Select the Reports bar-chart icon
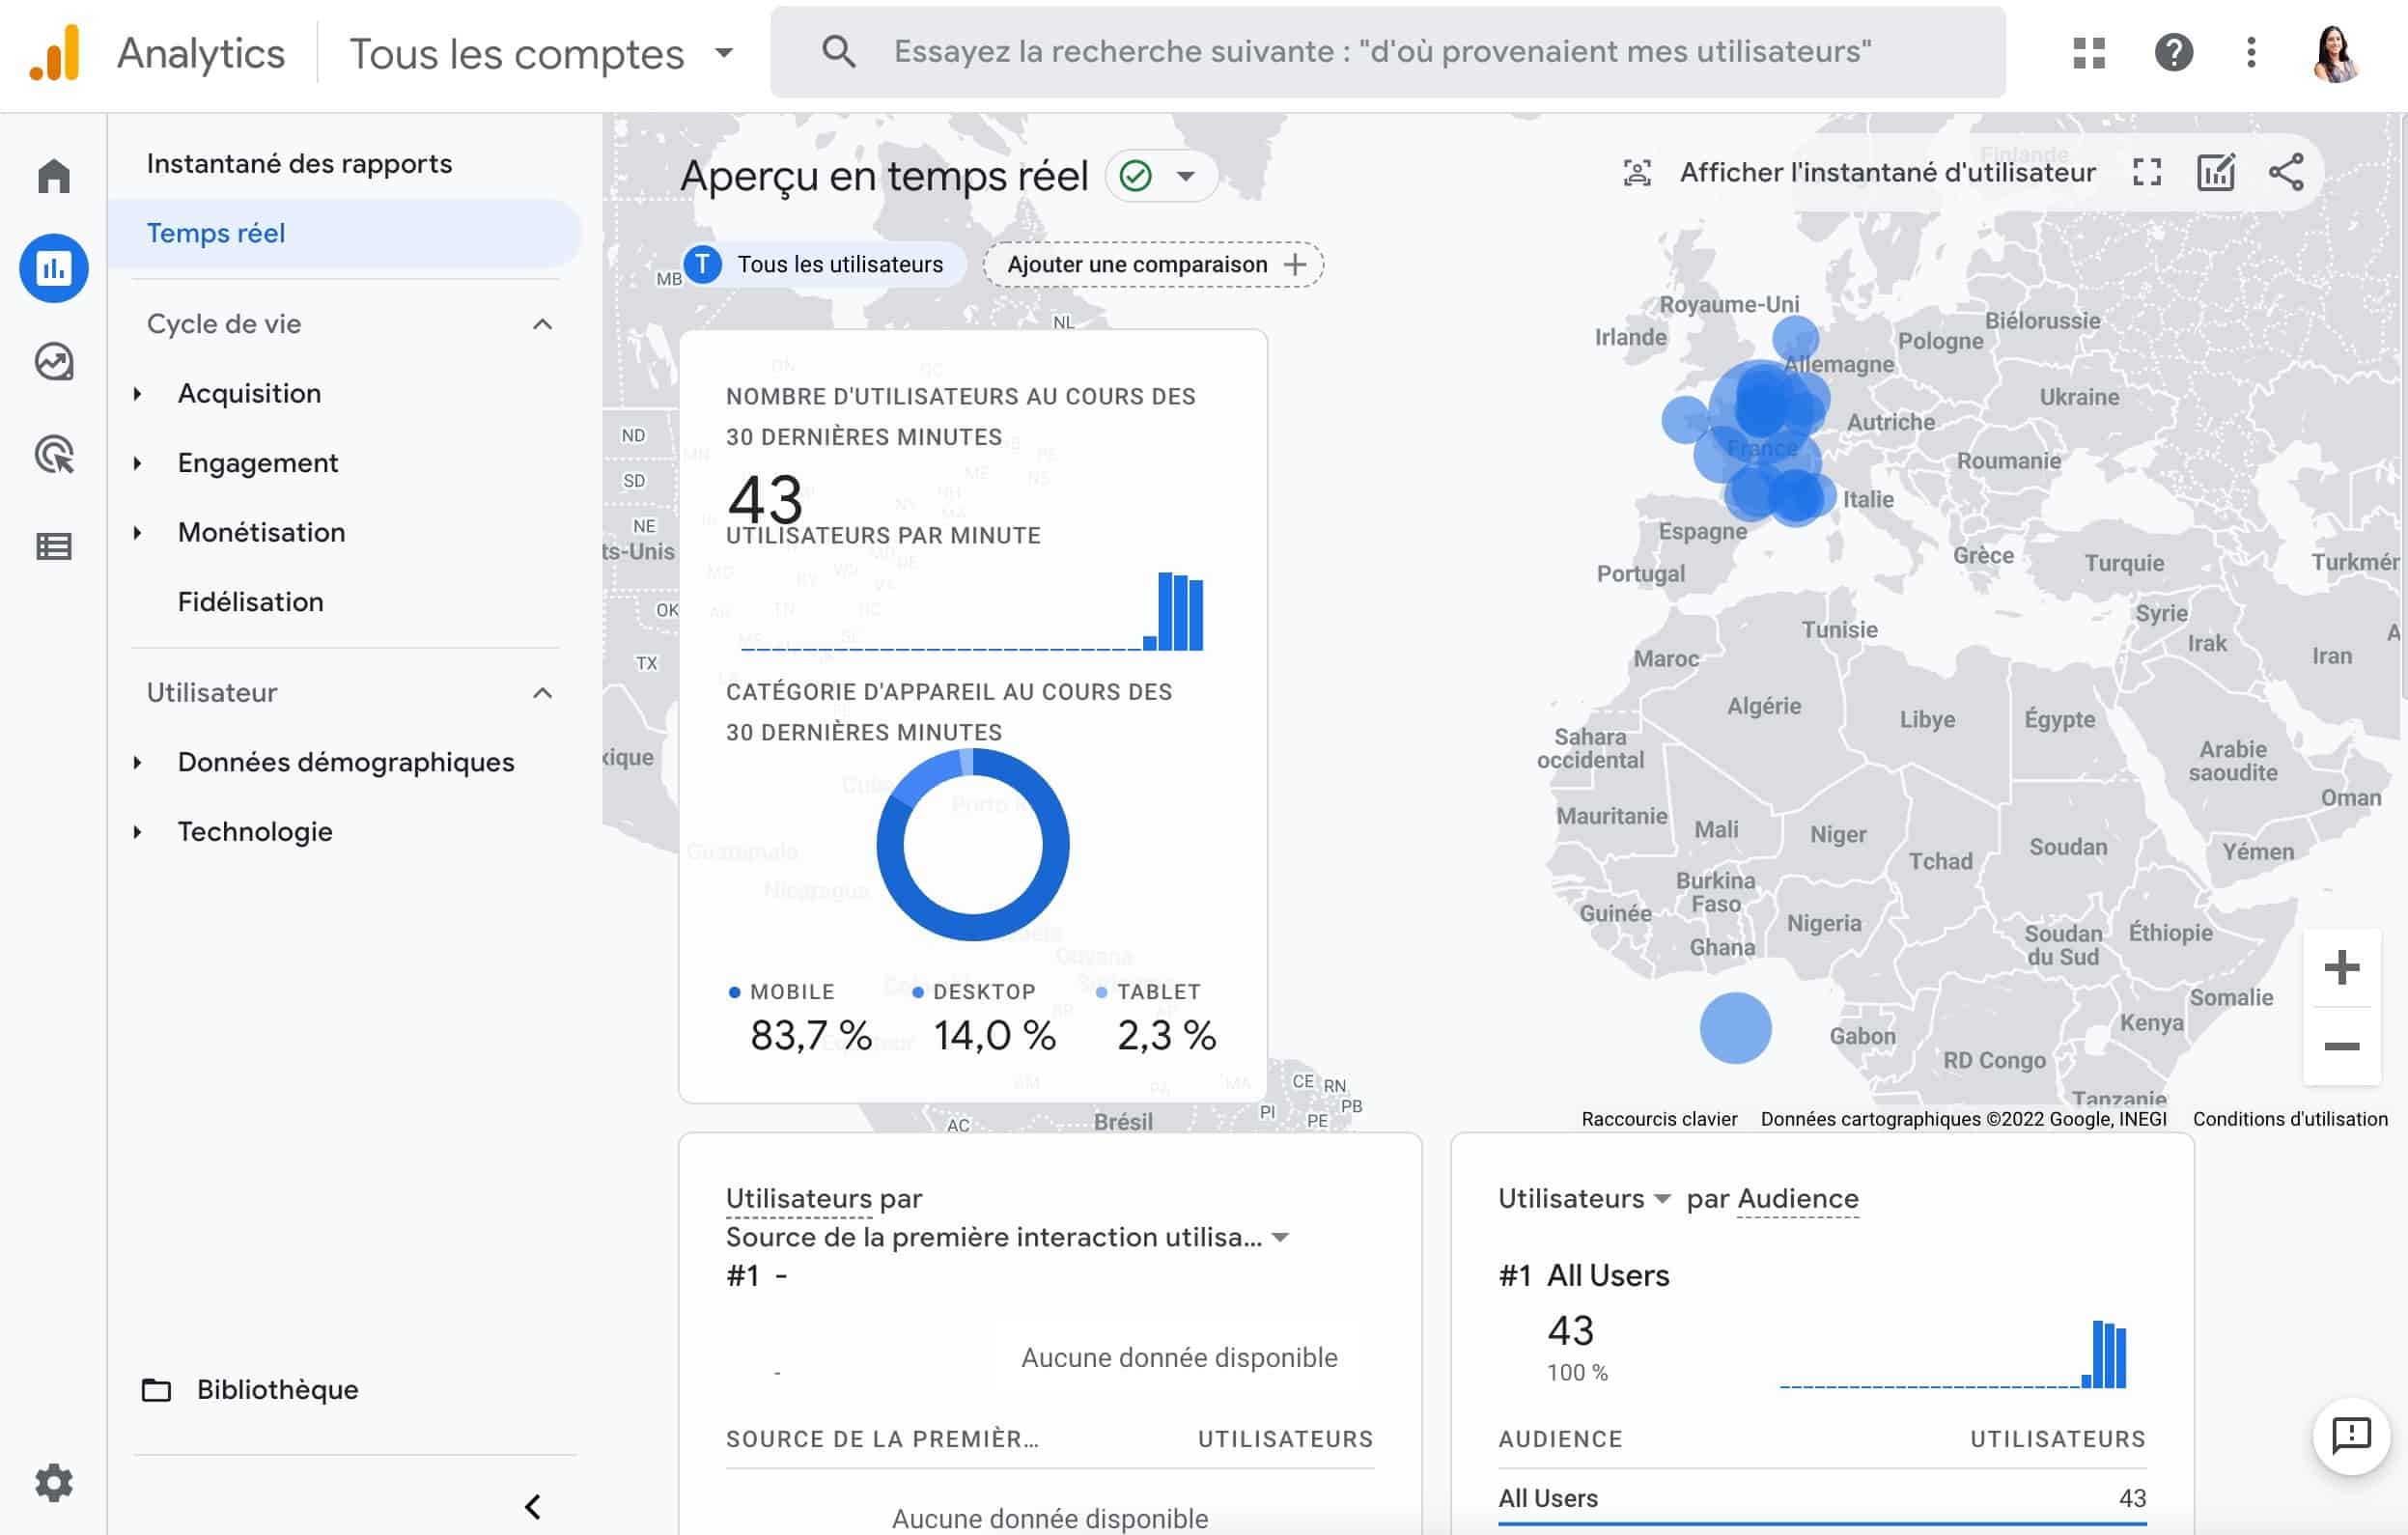 pyautogui.click(x=53, y=268)
